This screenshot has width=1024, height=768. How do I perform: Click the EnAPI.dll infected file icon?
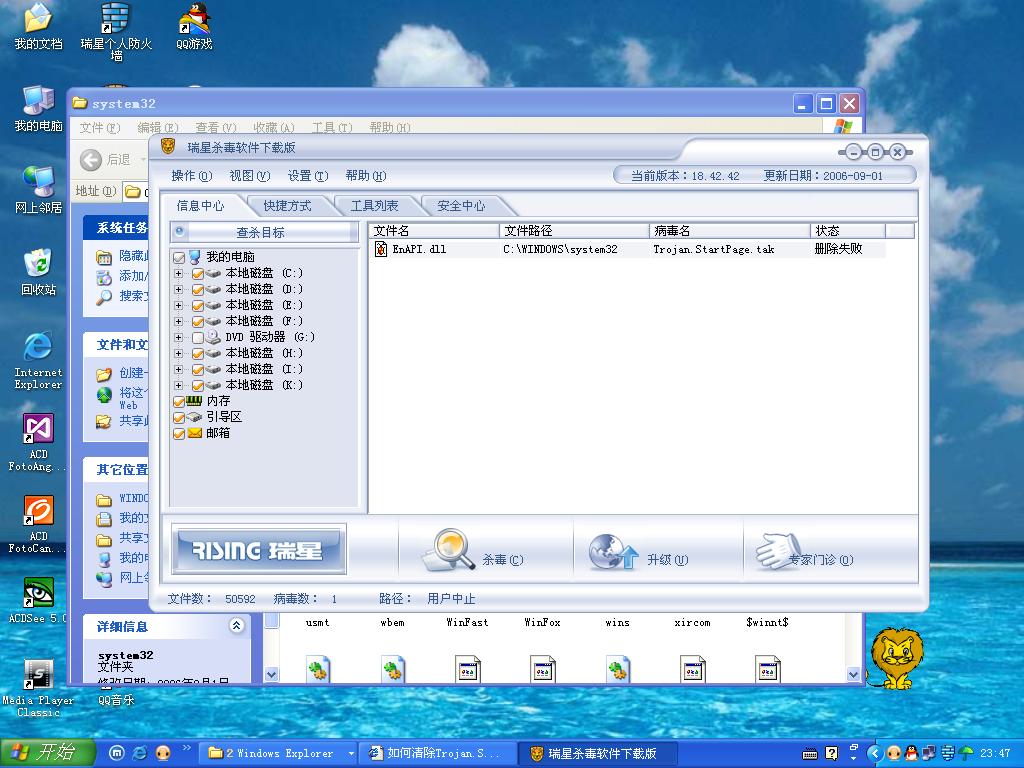coord(381,249)
